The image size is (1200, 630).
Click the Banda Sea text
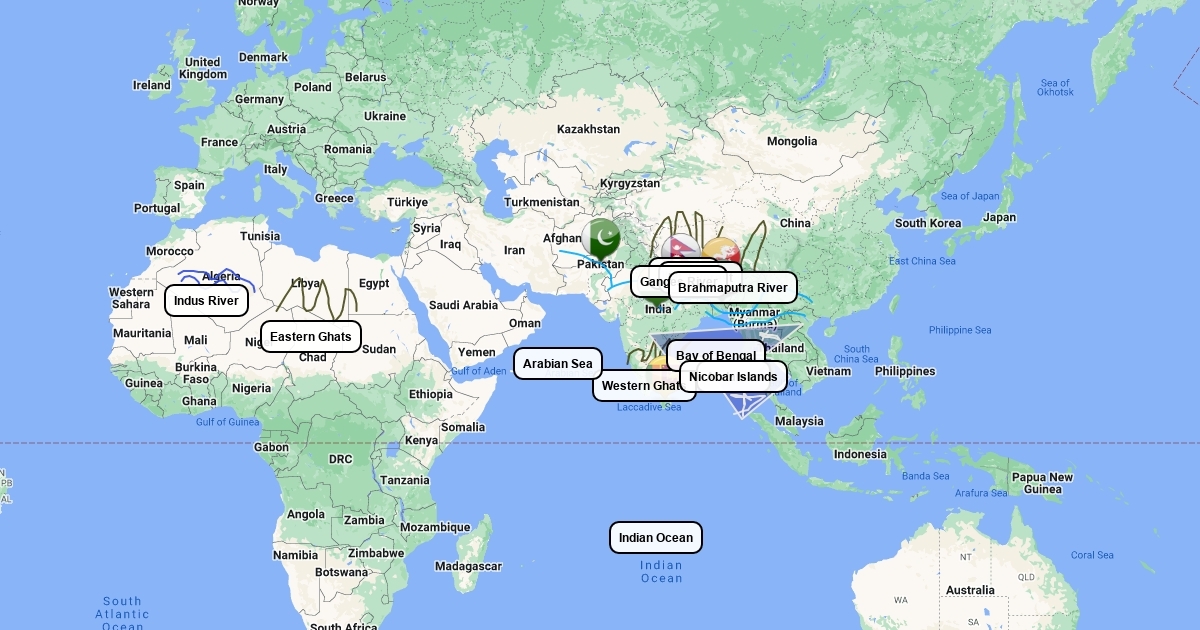point(926,476)
